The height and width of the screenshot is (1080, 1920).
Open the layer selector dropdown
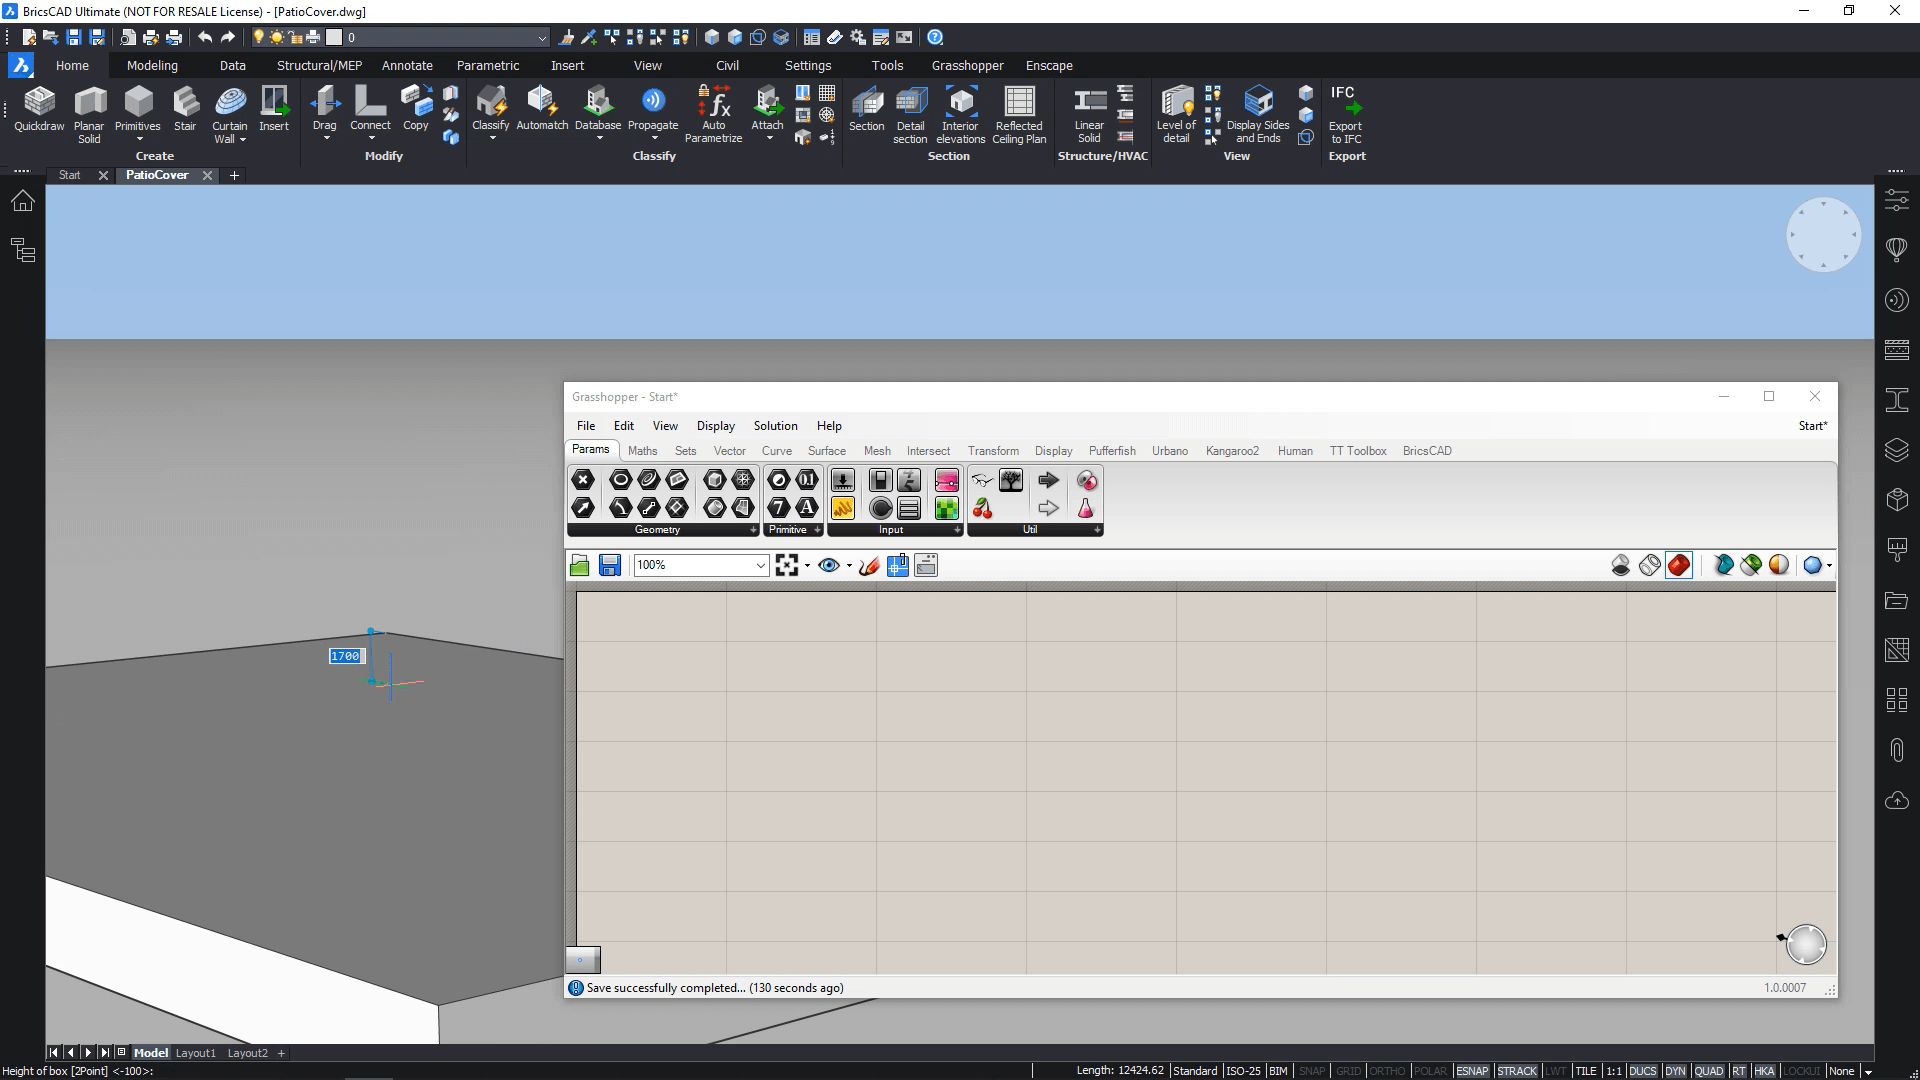542,38
